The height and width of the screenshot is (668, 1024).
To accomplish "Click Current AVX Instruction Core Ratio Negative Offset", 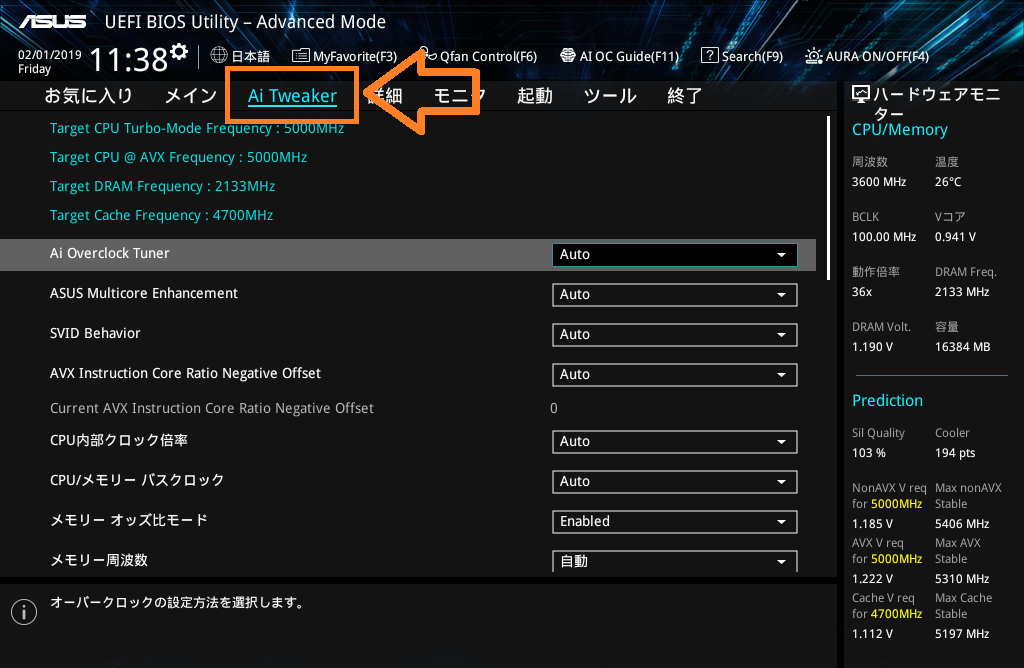I will tap(212, 408).
